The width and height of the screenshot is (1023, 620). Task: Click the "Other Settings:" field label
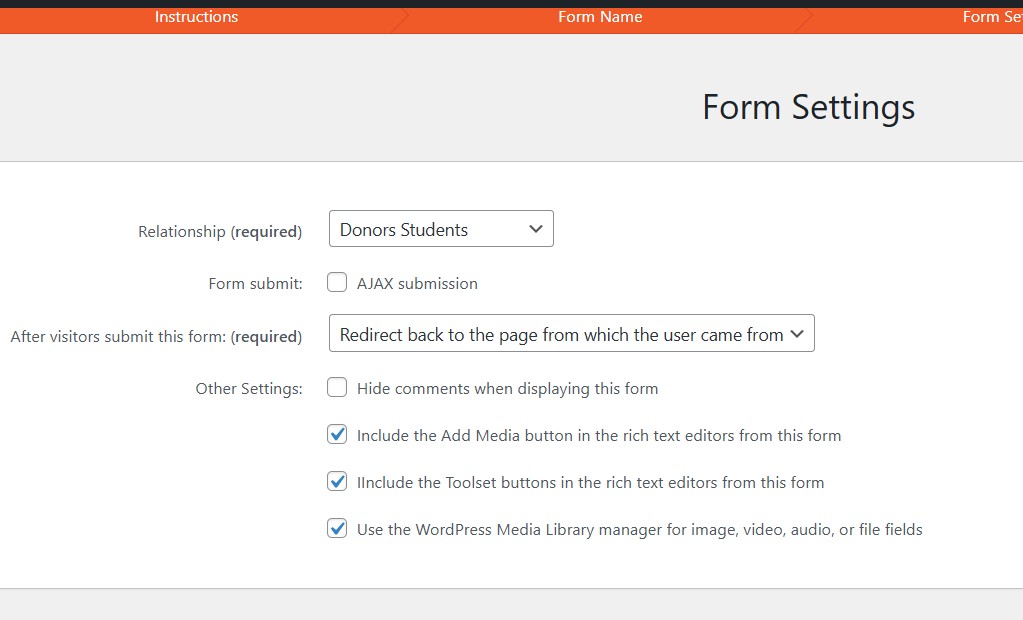(248, 389)
